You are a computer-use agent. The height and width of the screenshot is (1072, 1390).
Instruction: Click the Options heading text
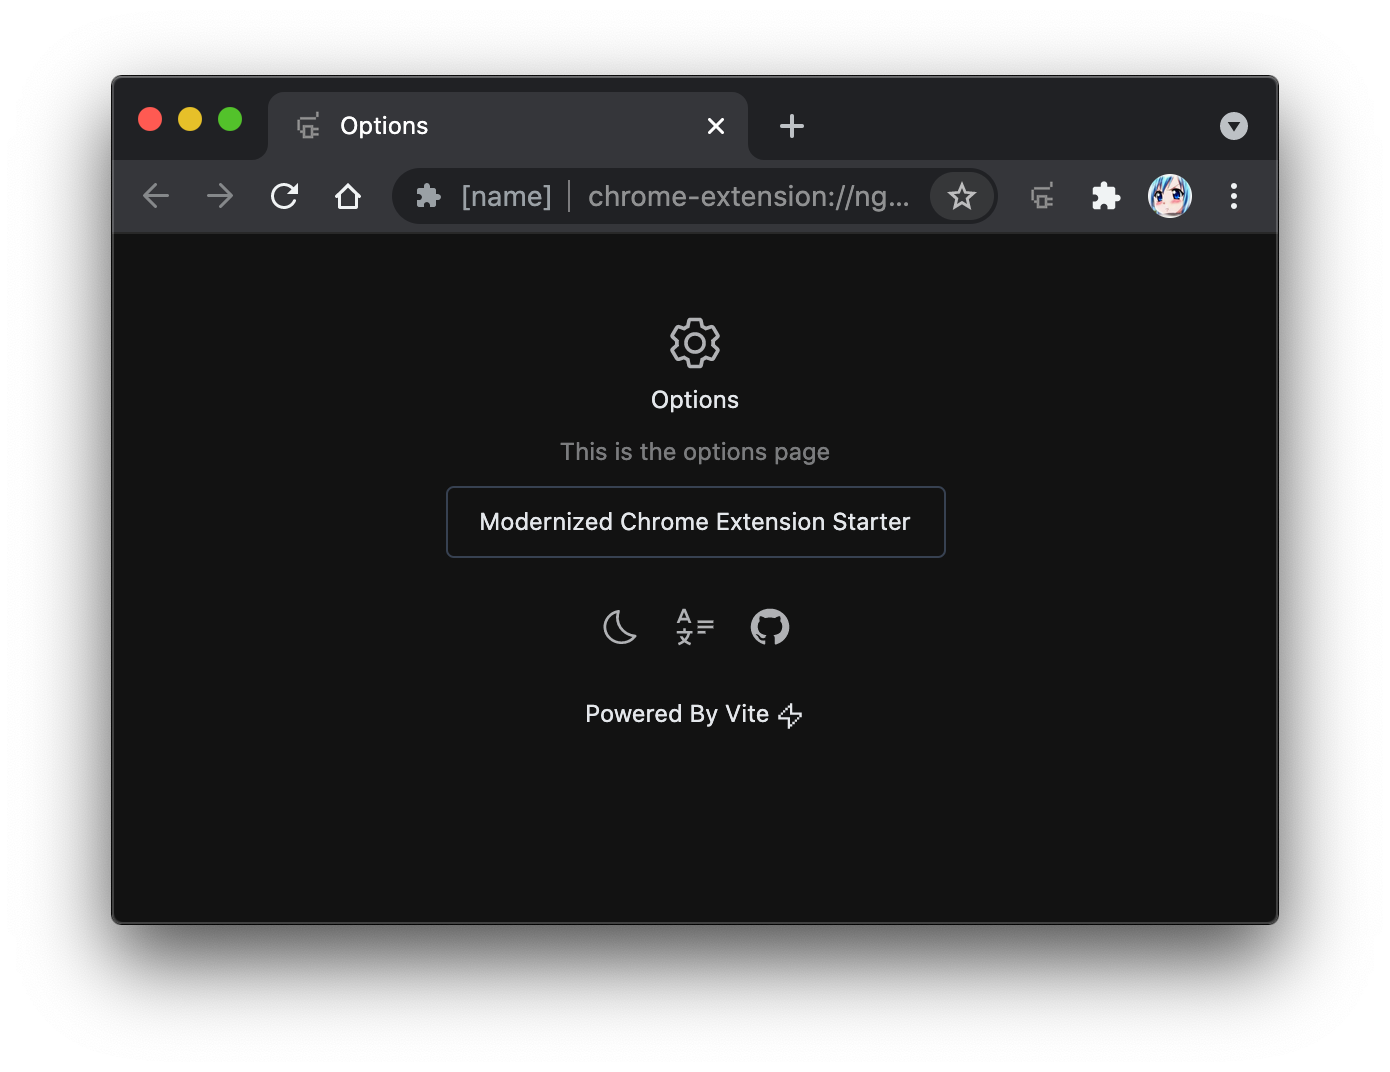point(695,400)
